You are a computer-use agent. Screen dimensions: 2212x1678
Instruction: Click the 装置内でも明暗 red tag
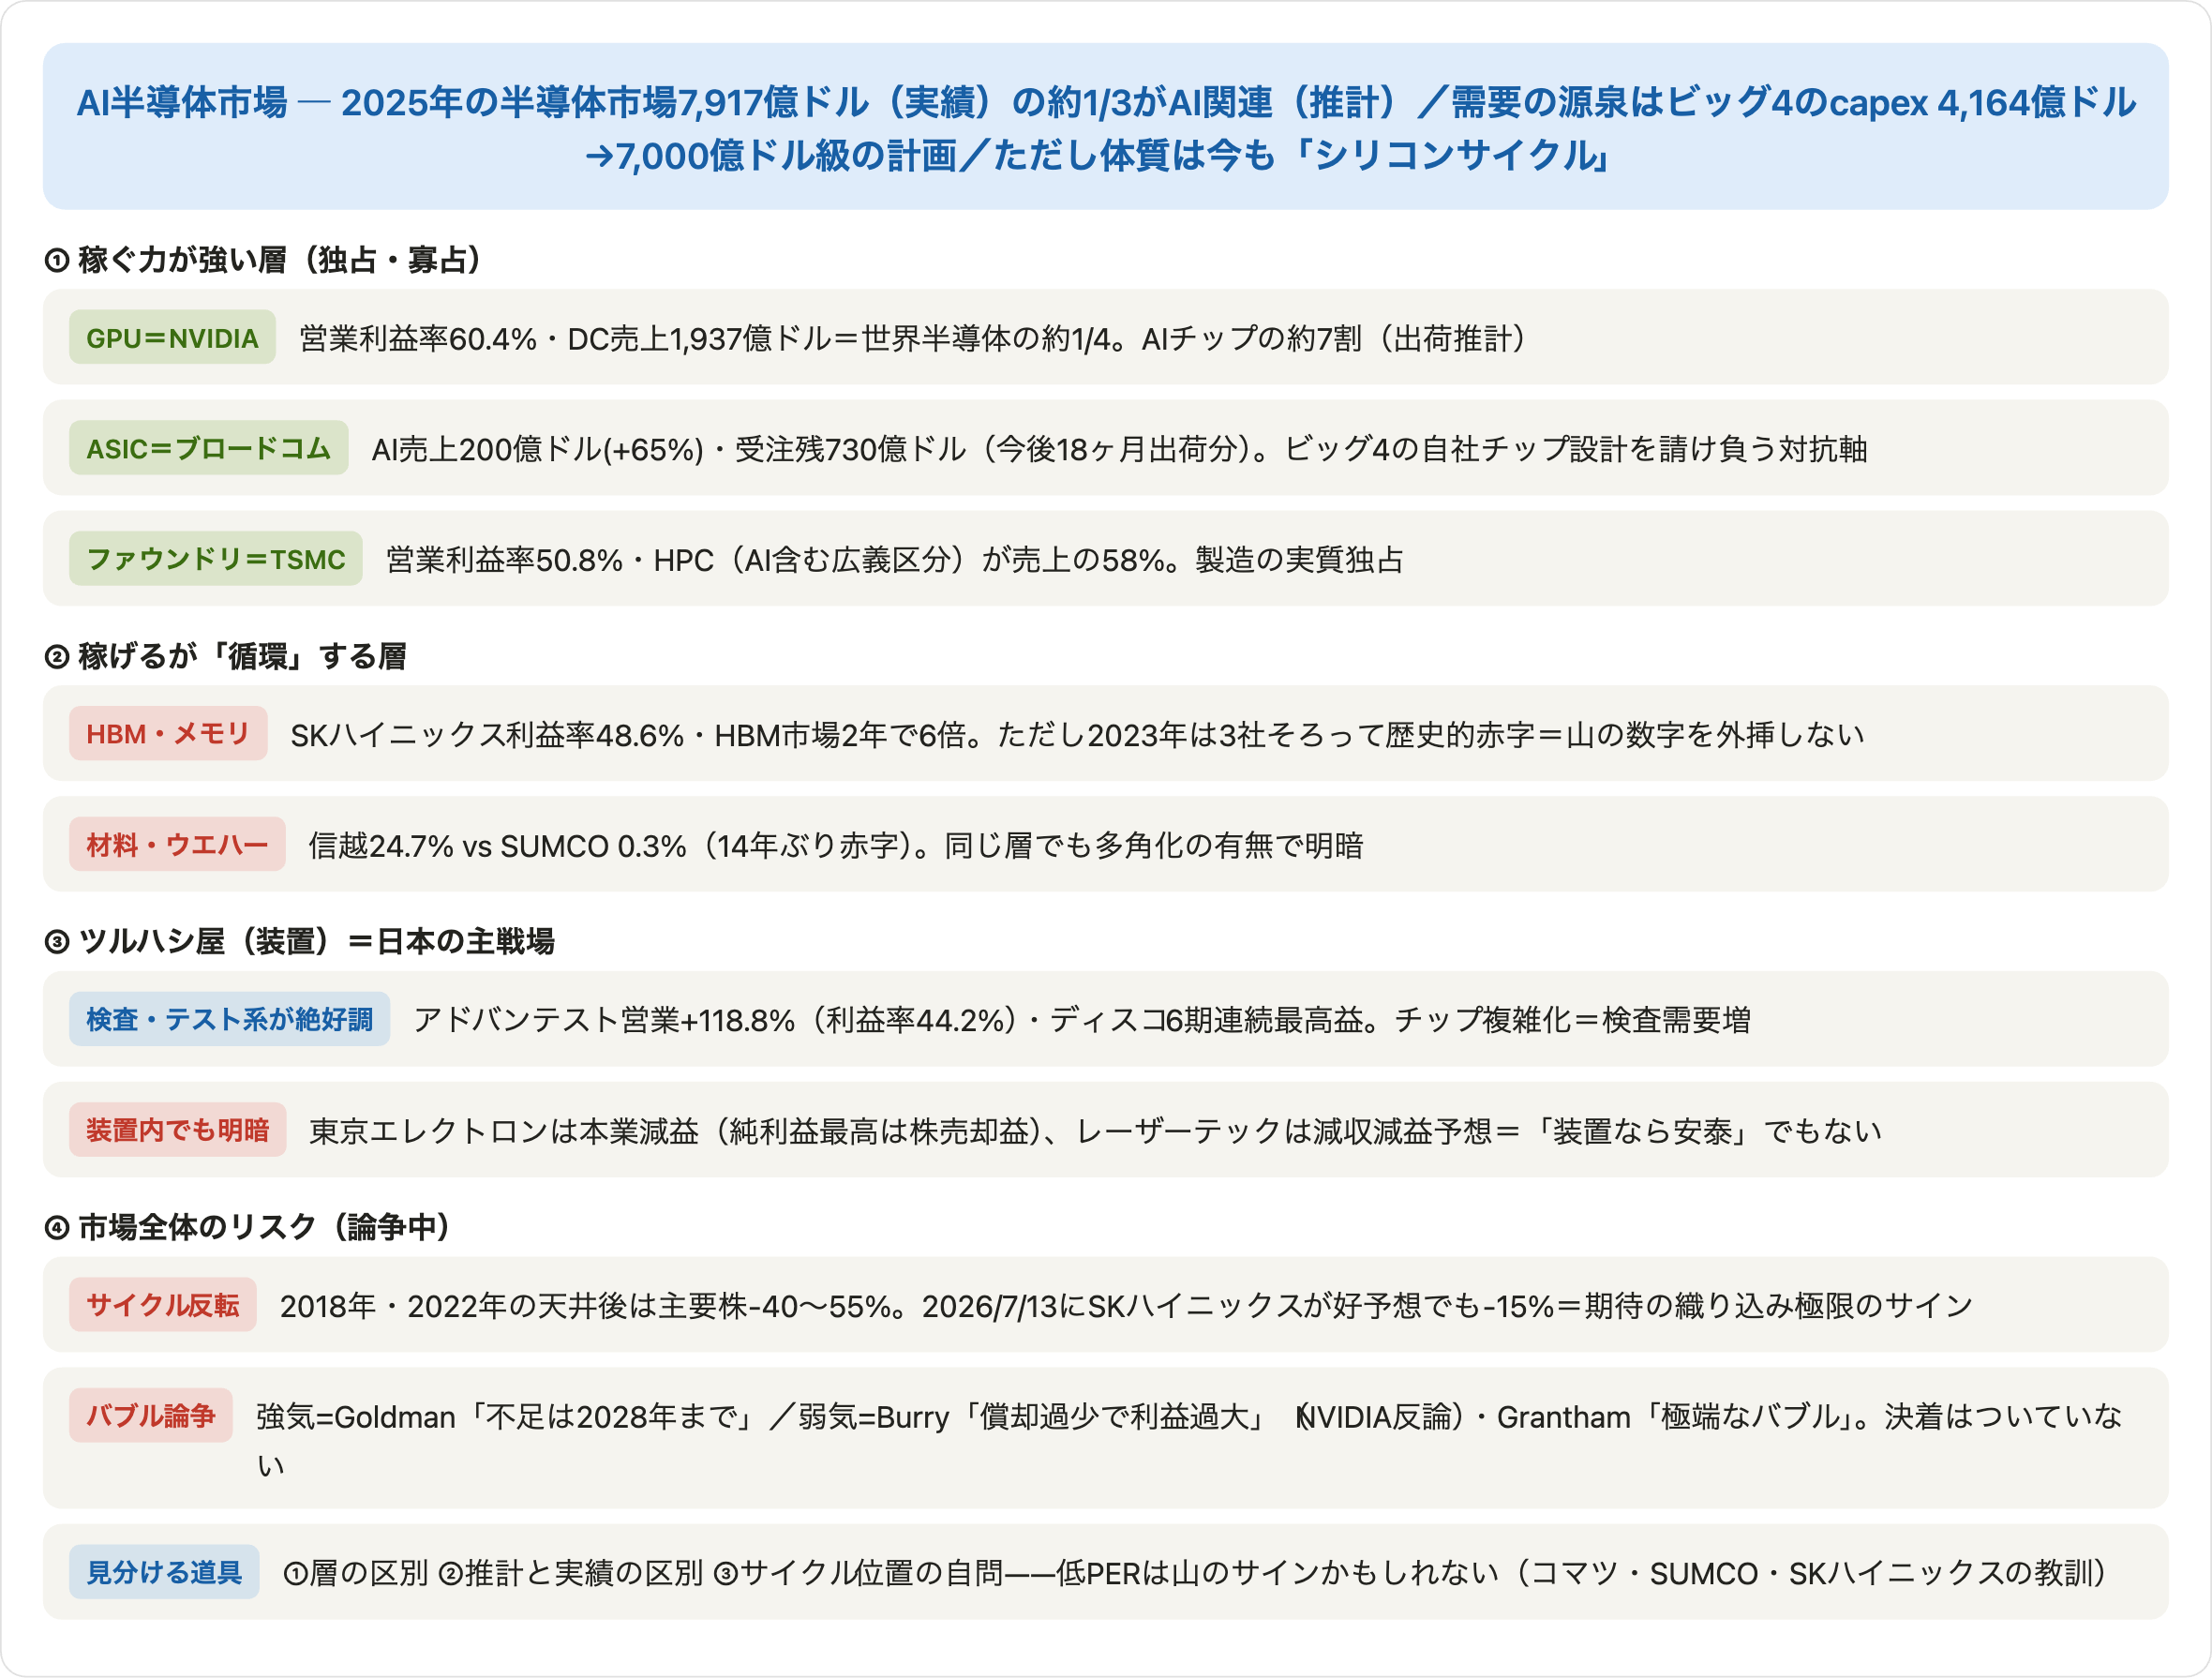tap(177, 1130)
